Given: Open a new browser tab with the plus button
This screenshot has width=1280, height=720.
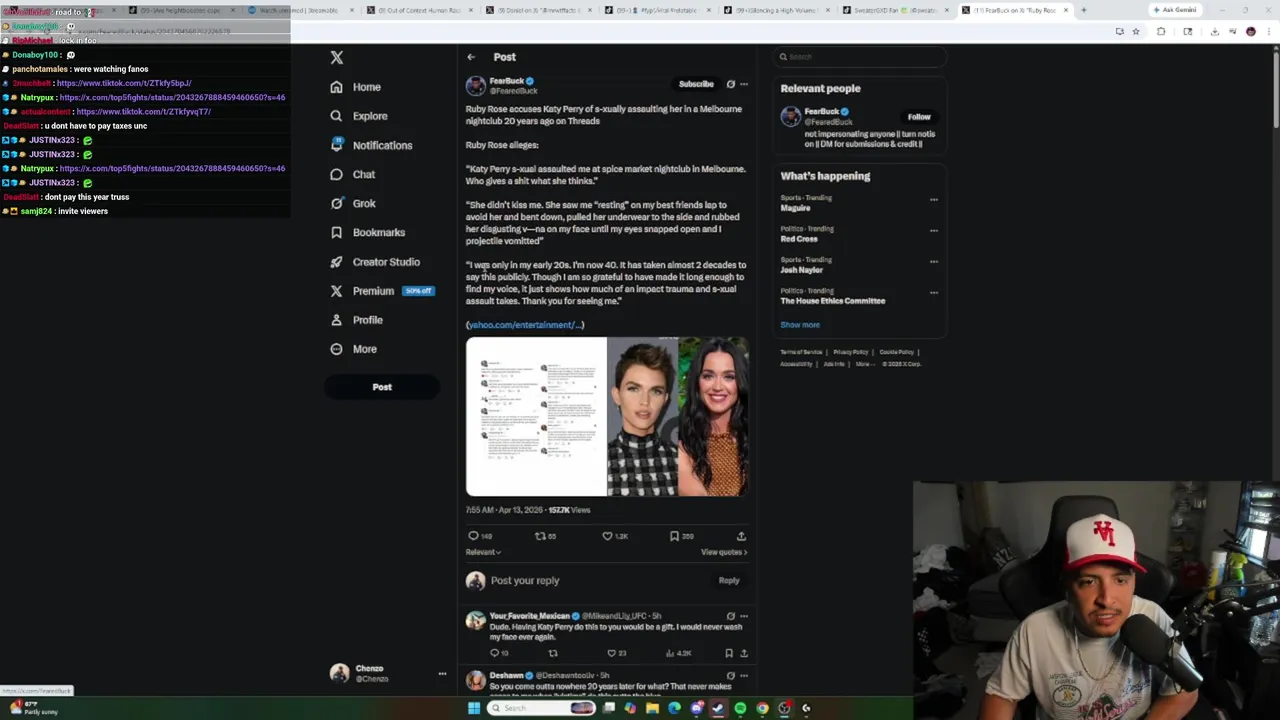Looking at the screenshot, I should tap(1083, 10).
